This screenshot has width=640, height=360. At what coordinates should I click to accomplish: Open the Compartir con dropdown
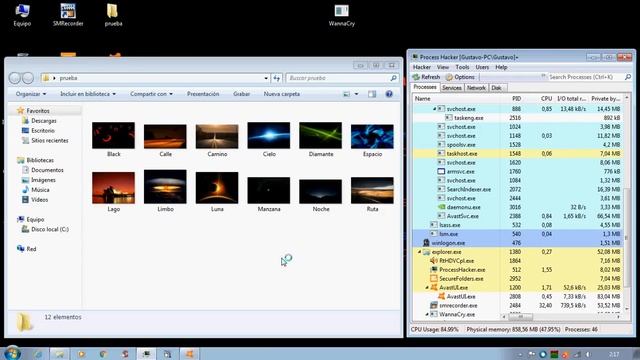(x=151, y=94)
